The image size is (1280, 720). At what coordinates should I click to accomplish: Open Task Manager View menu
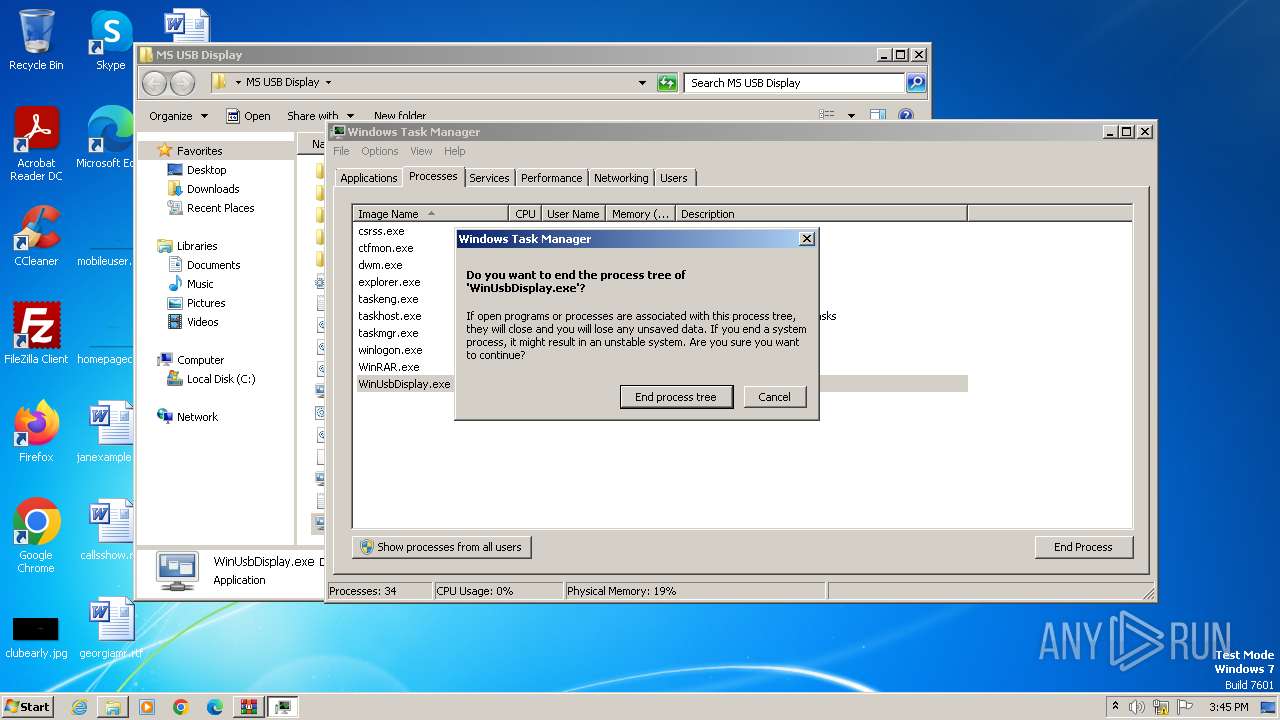pyautogui.click(x=421, y=151)
